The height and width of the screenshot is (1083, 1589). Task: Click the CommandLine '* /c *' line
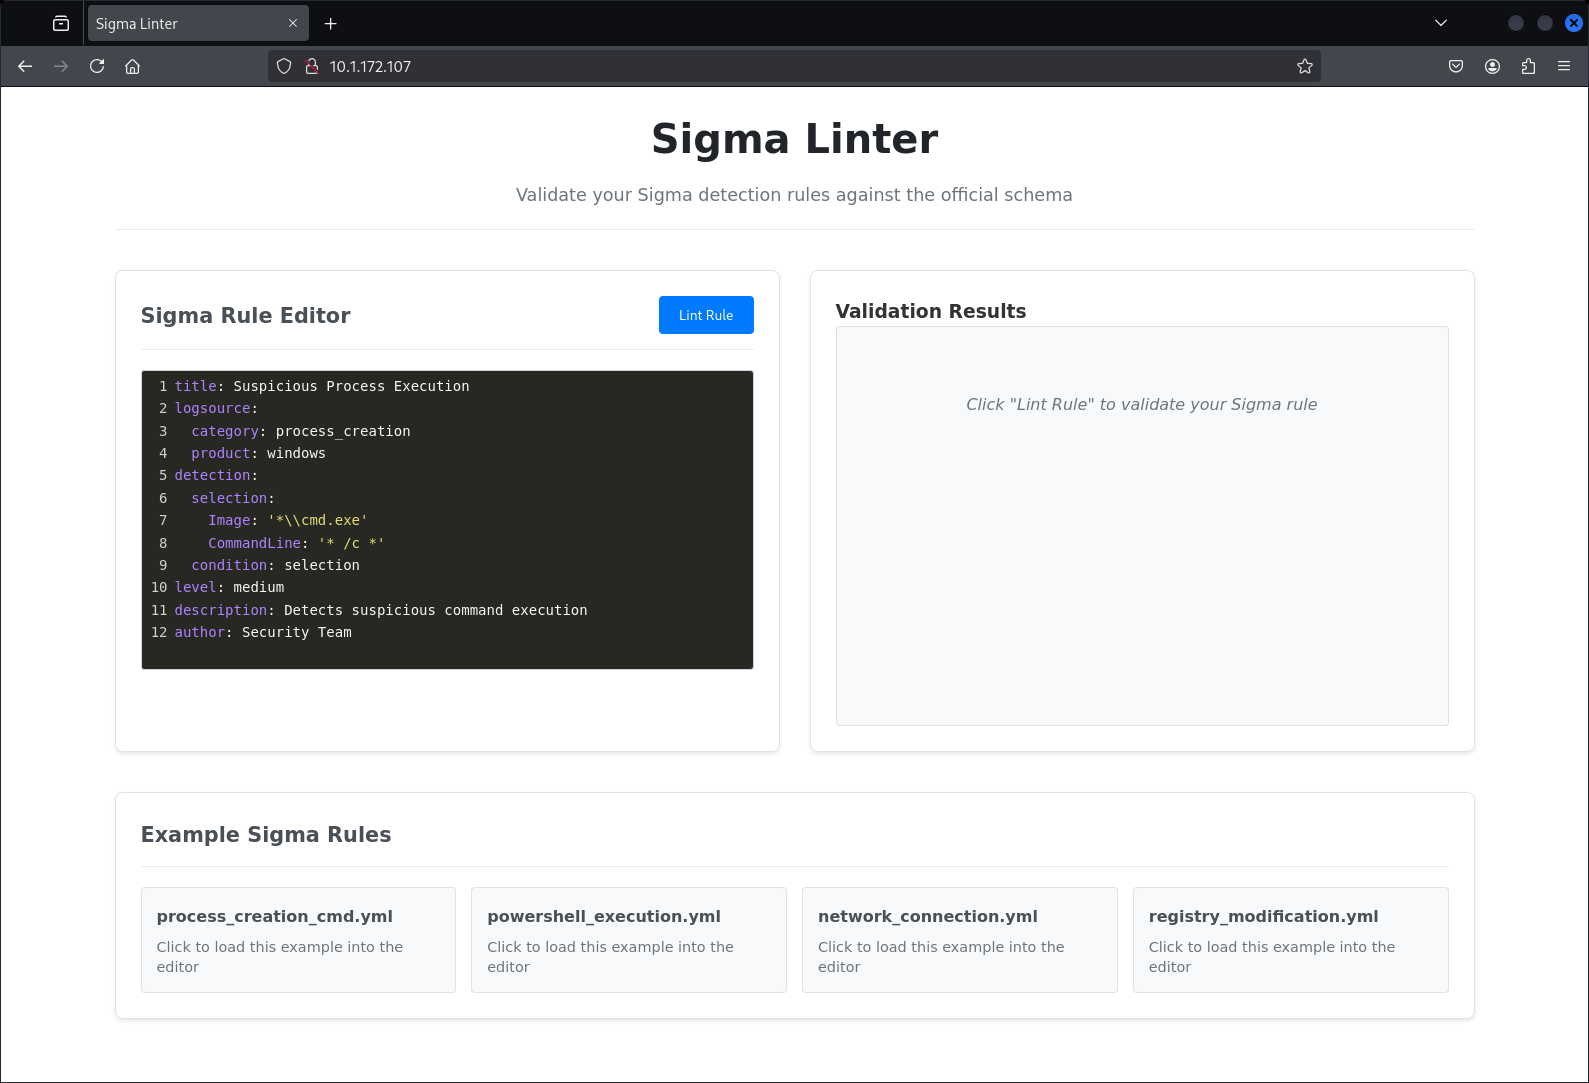296,543
